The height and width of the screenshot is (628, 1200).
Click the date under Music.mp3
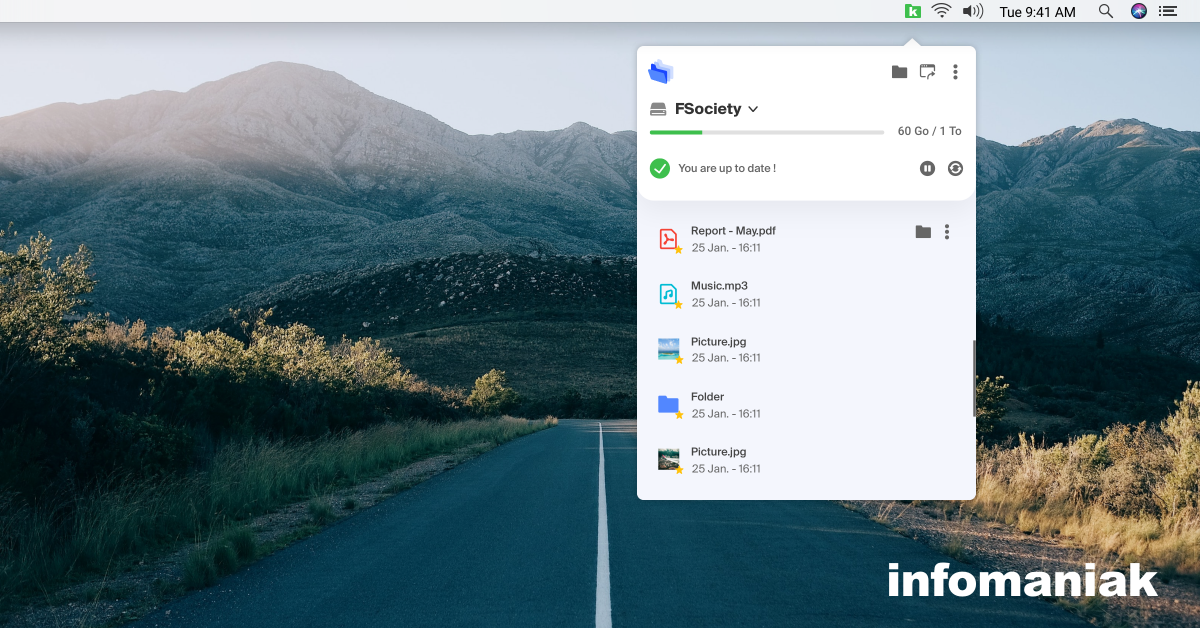click(x=726, y=303)
